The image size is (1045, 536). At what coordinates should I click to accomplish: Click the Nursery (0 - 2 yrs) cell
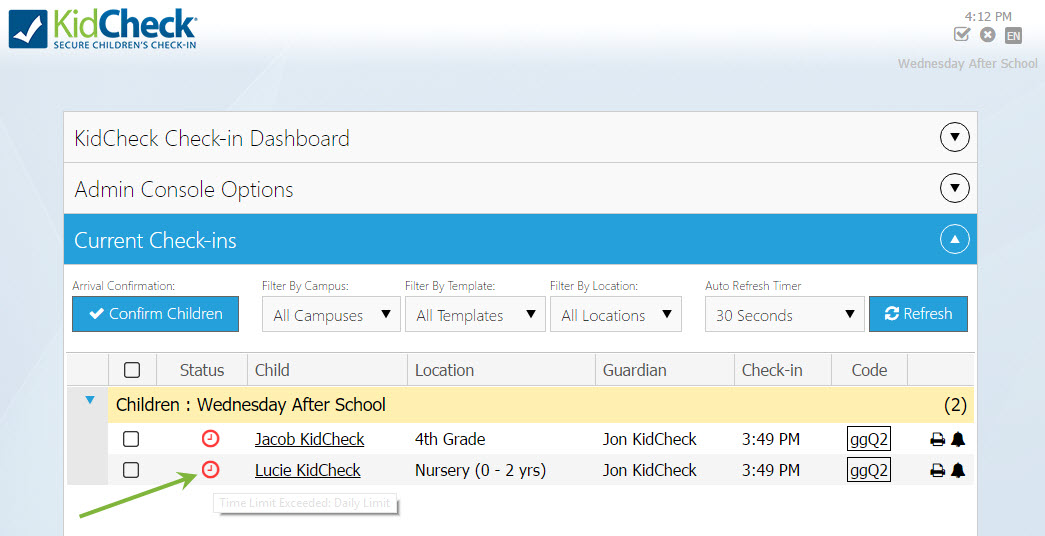coord(481,470)
